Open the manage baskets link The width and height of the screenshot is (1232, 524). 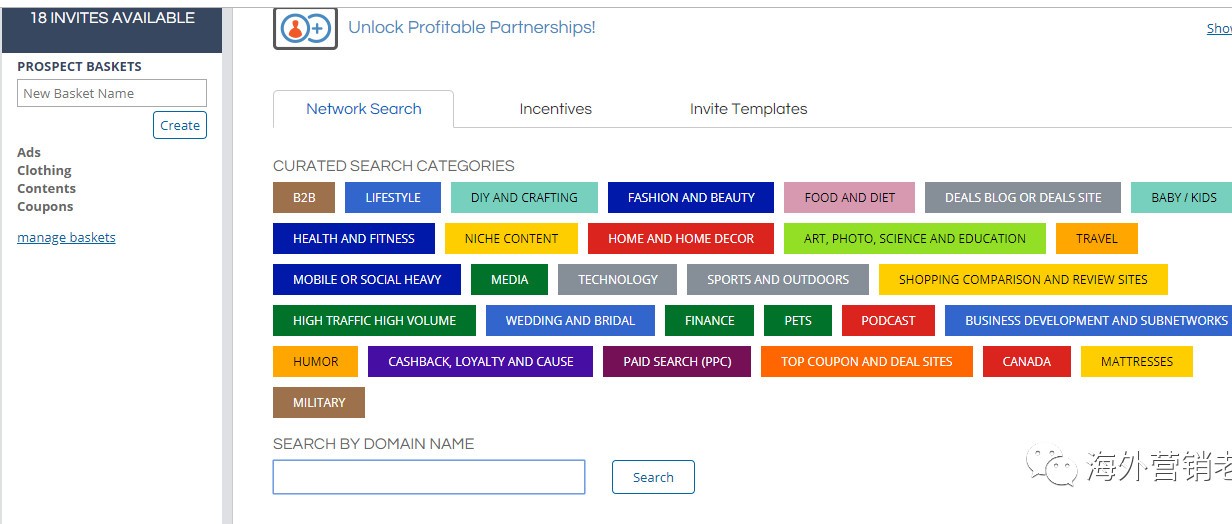pos(66,238)
